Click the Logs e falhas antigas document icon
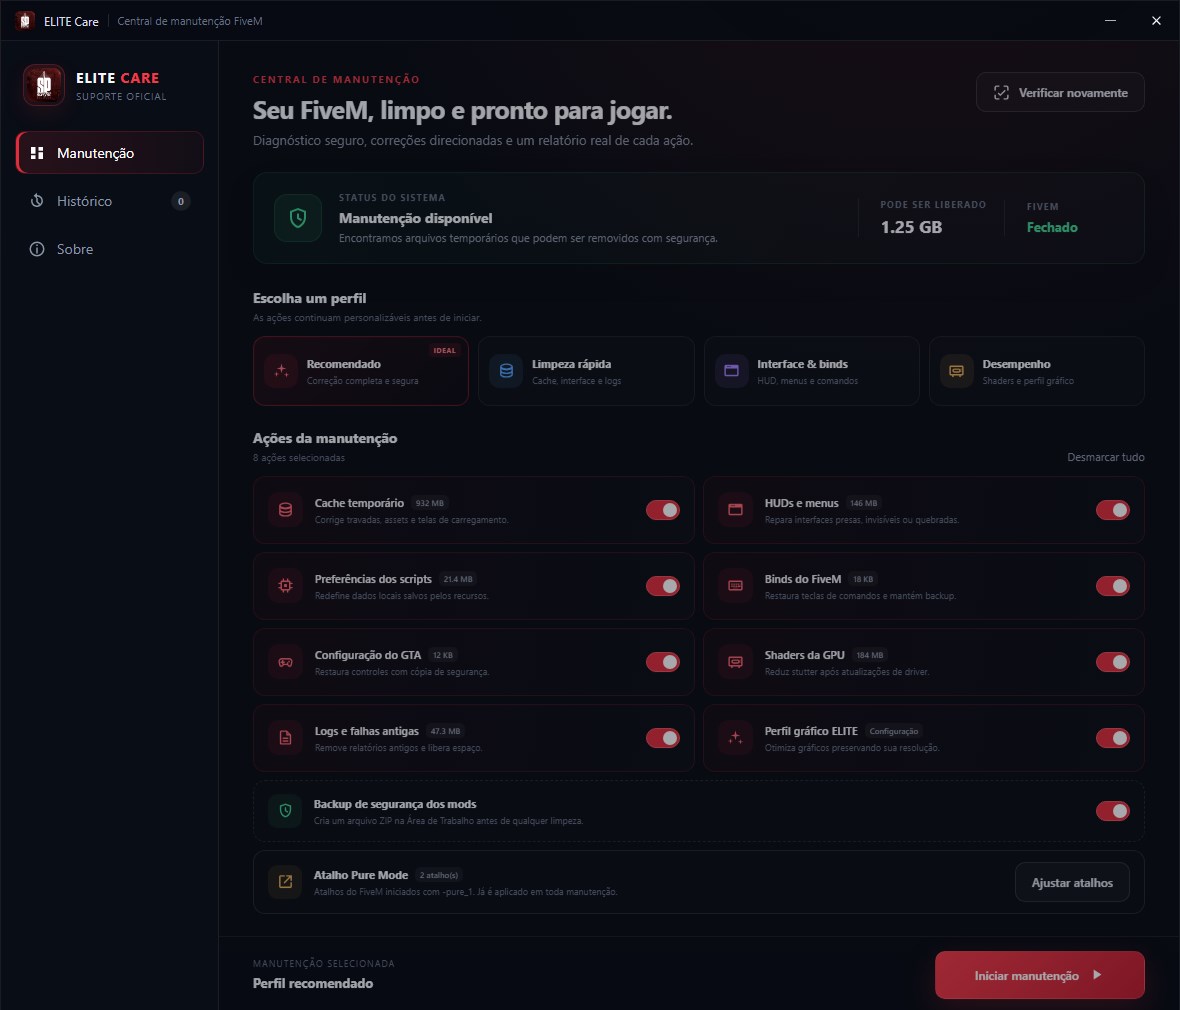1180x1010 pixels. [x=285, y=738]
